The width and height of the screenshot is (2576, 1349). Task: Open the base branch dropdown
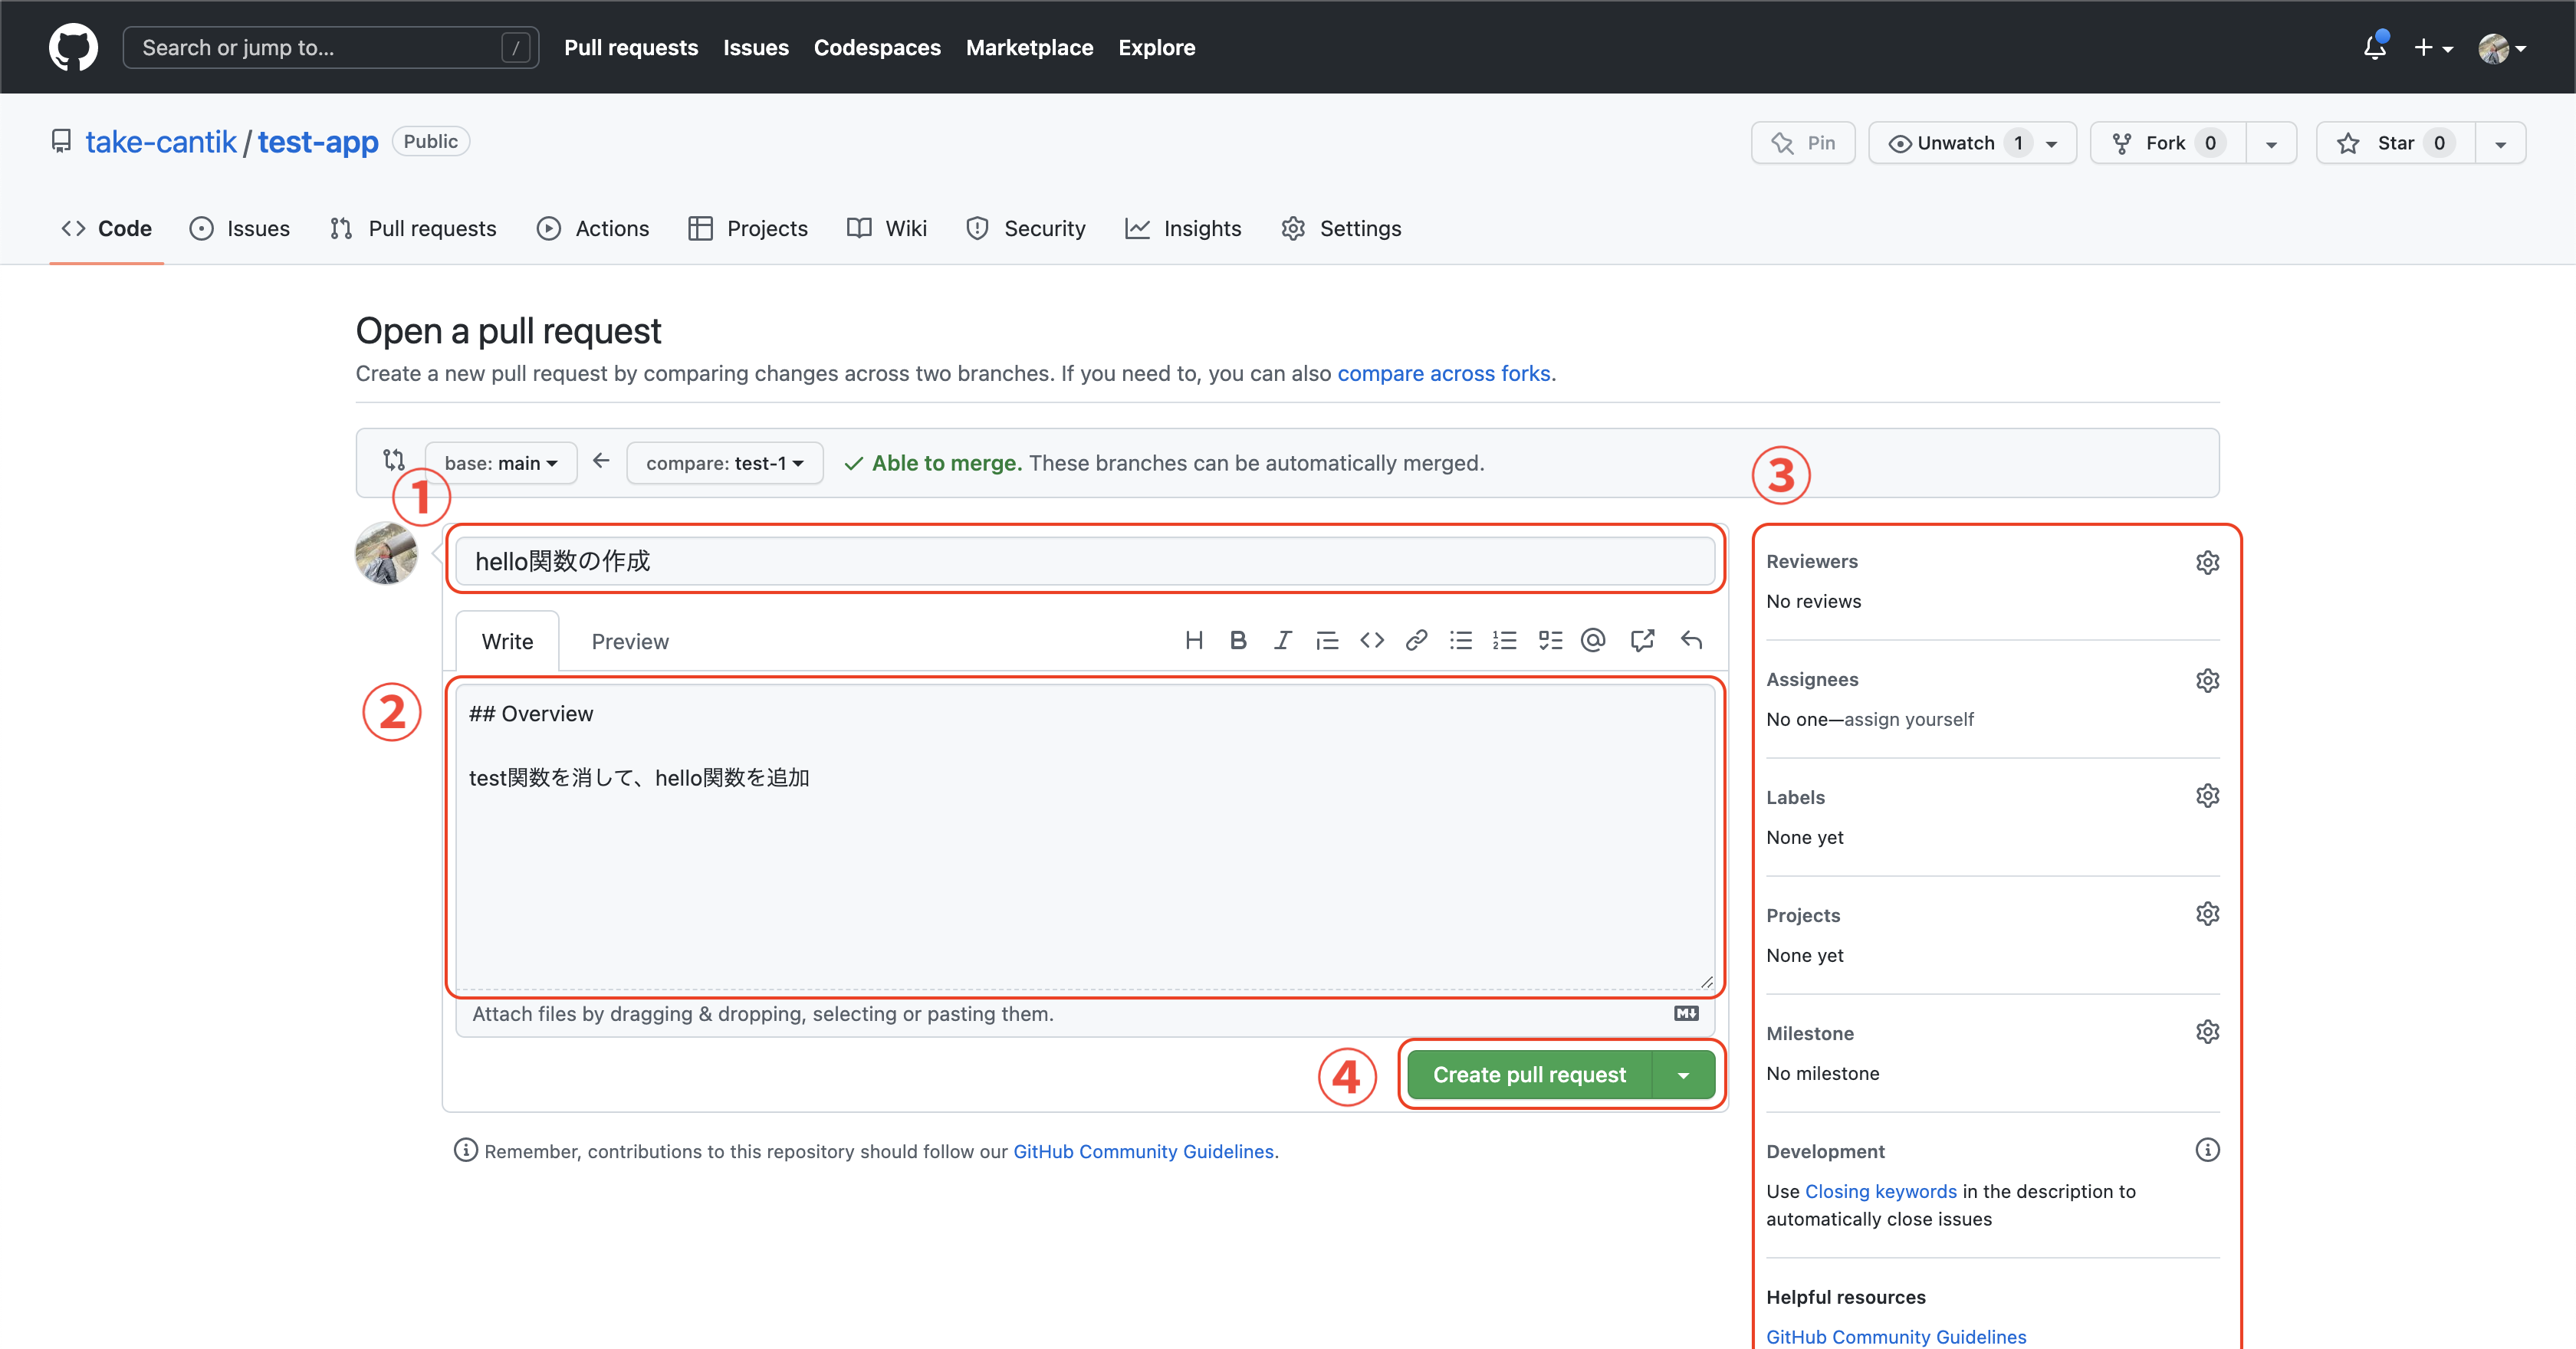pyautogui.click(x=500, y=462)
